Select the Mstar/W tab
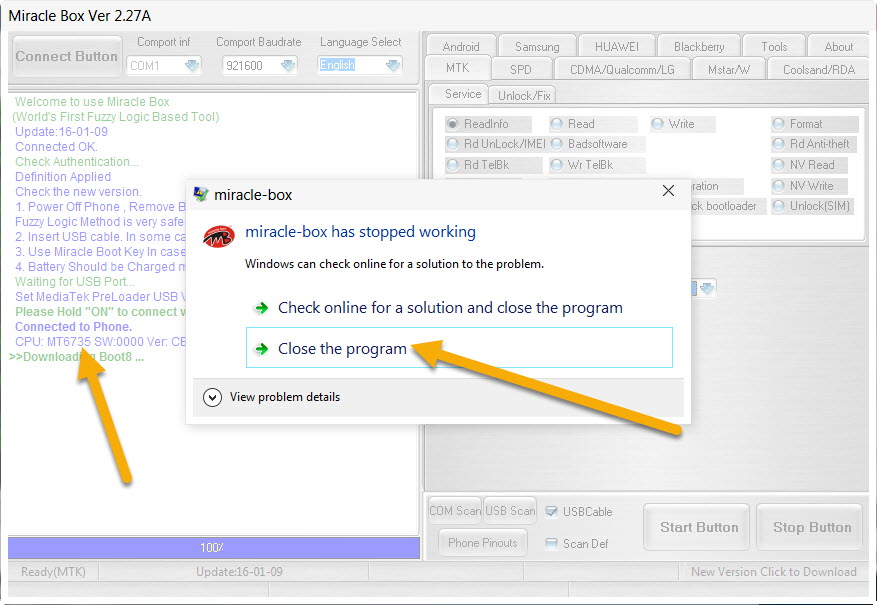This screenshot has width=877, height=605. (x=728, y=69)
